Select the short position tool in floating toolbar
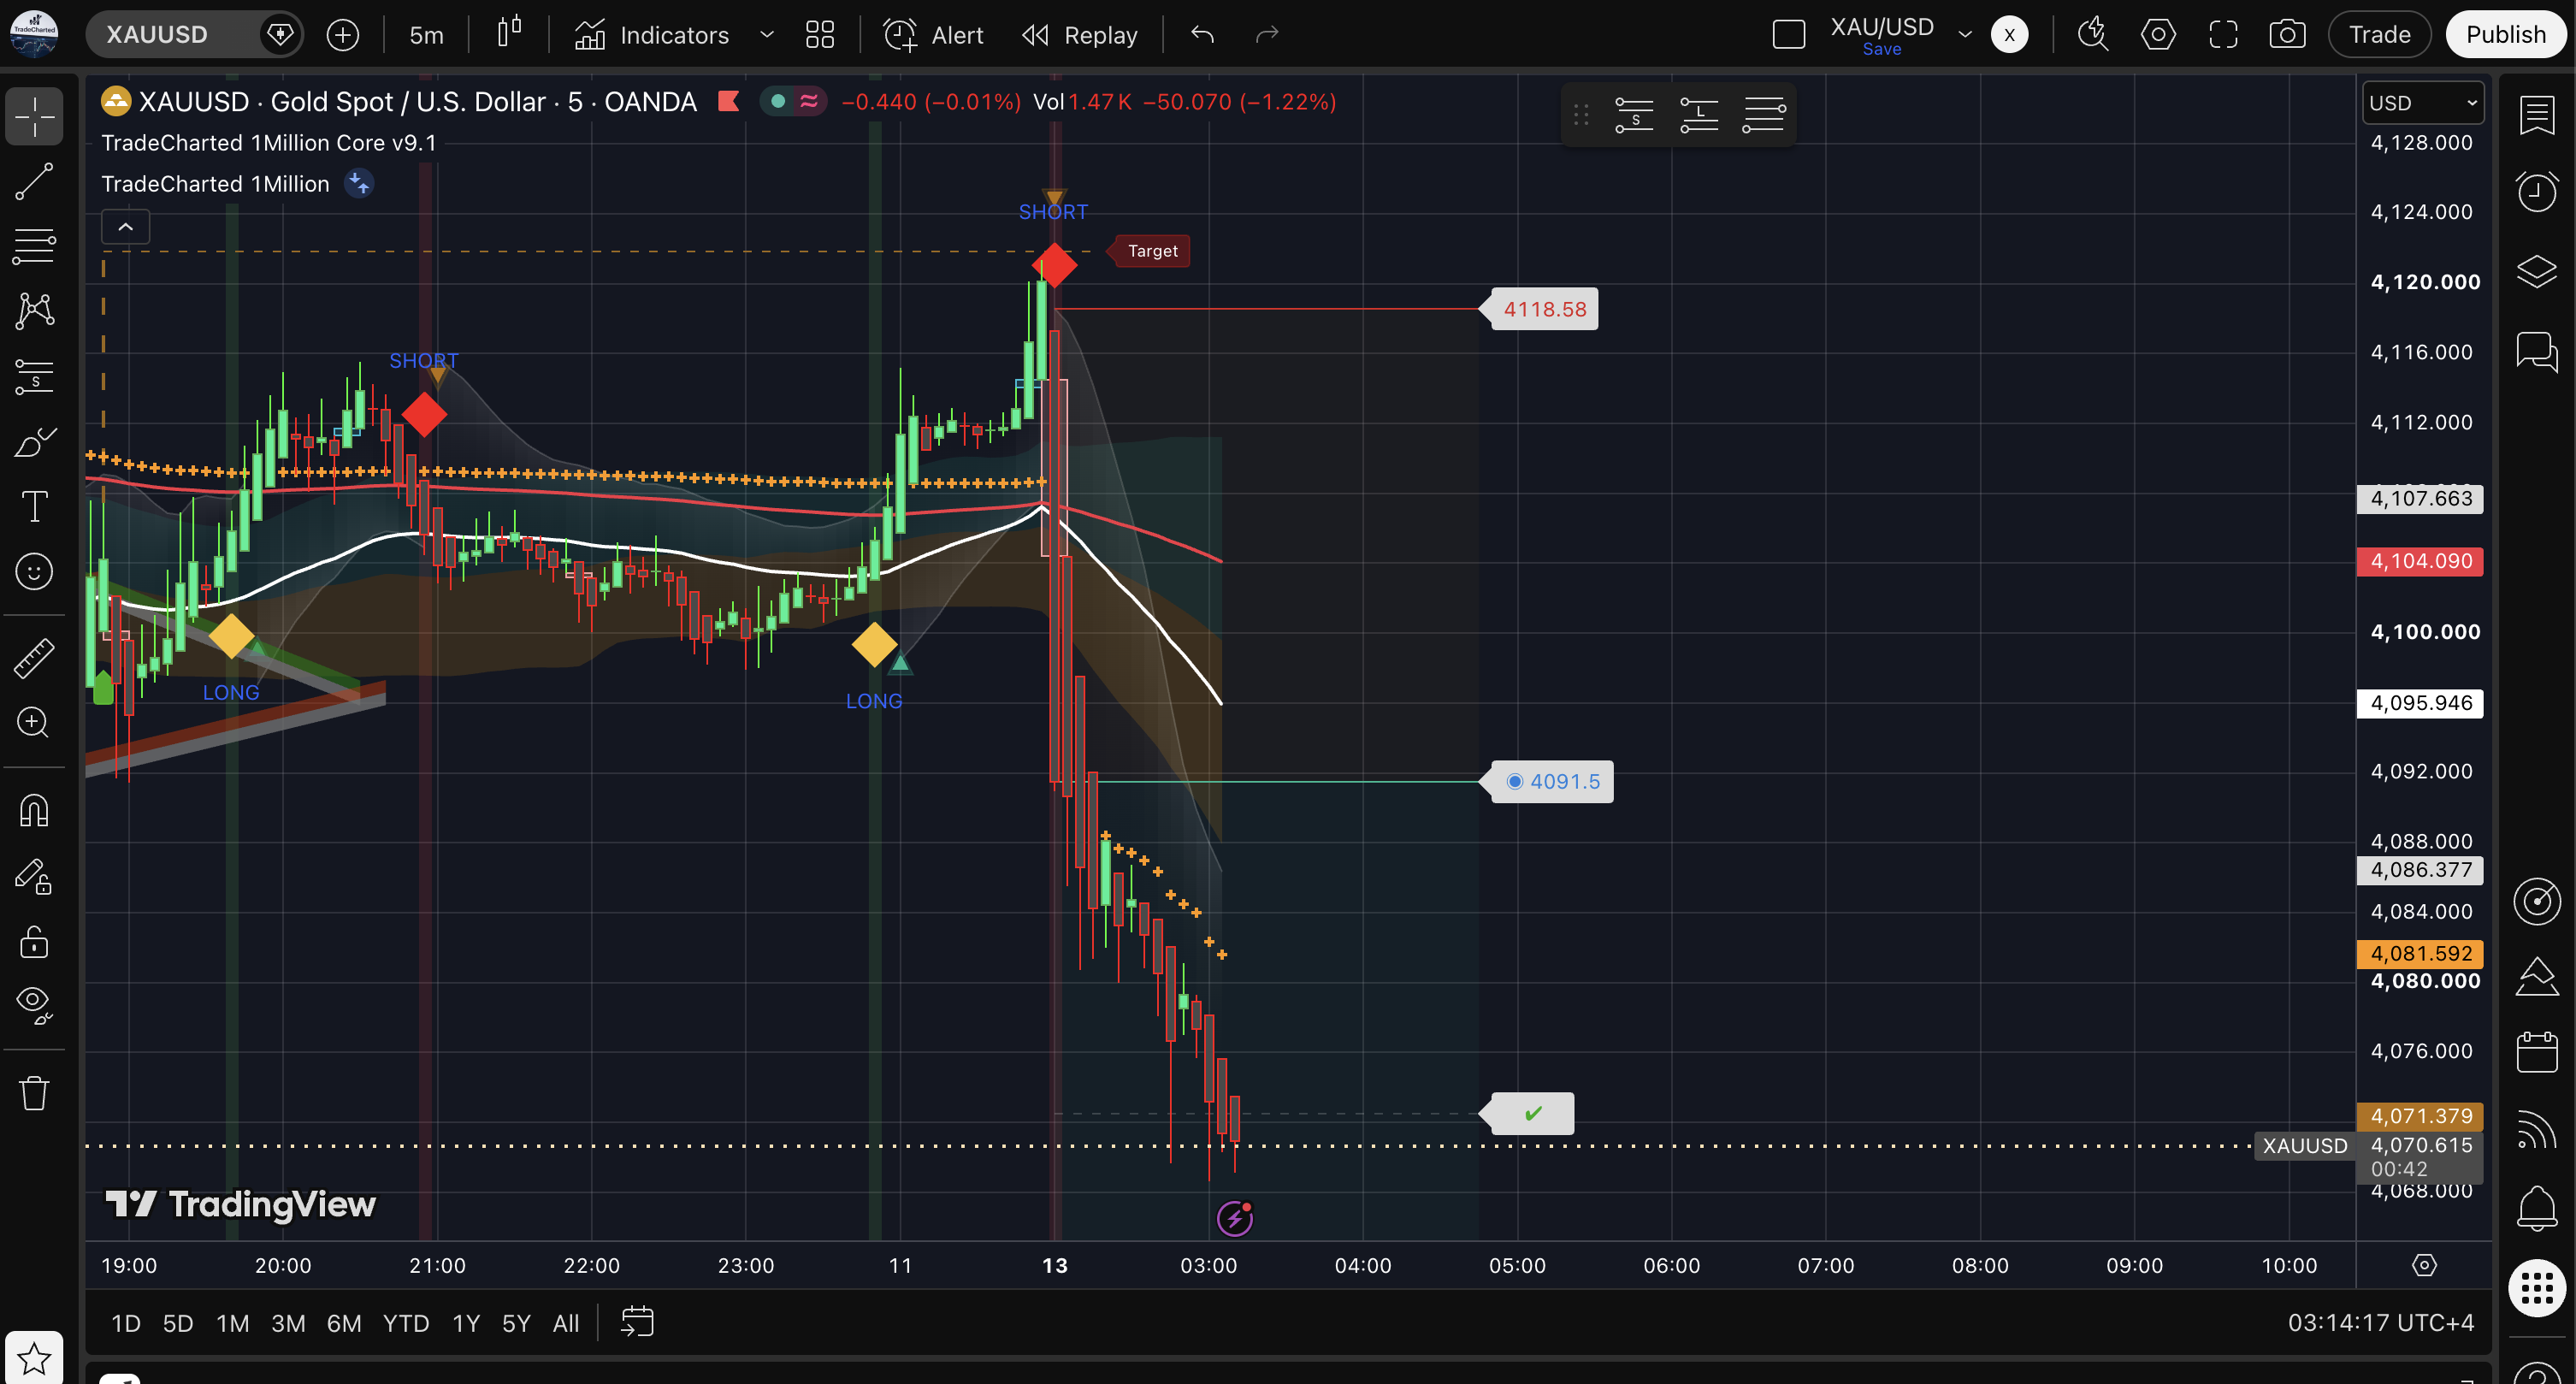 point(1635,115)
